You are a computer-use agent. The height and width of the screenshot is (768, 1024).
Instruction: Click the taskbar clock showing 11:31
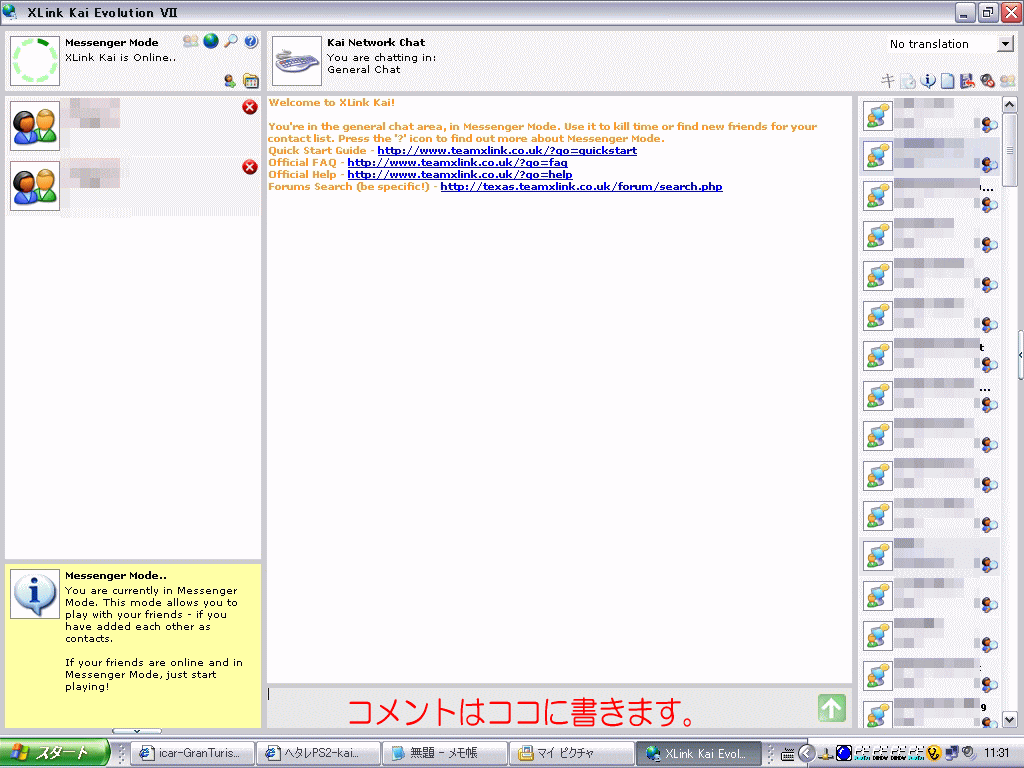(x=997, y=753)
